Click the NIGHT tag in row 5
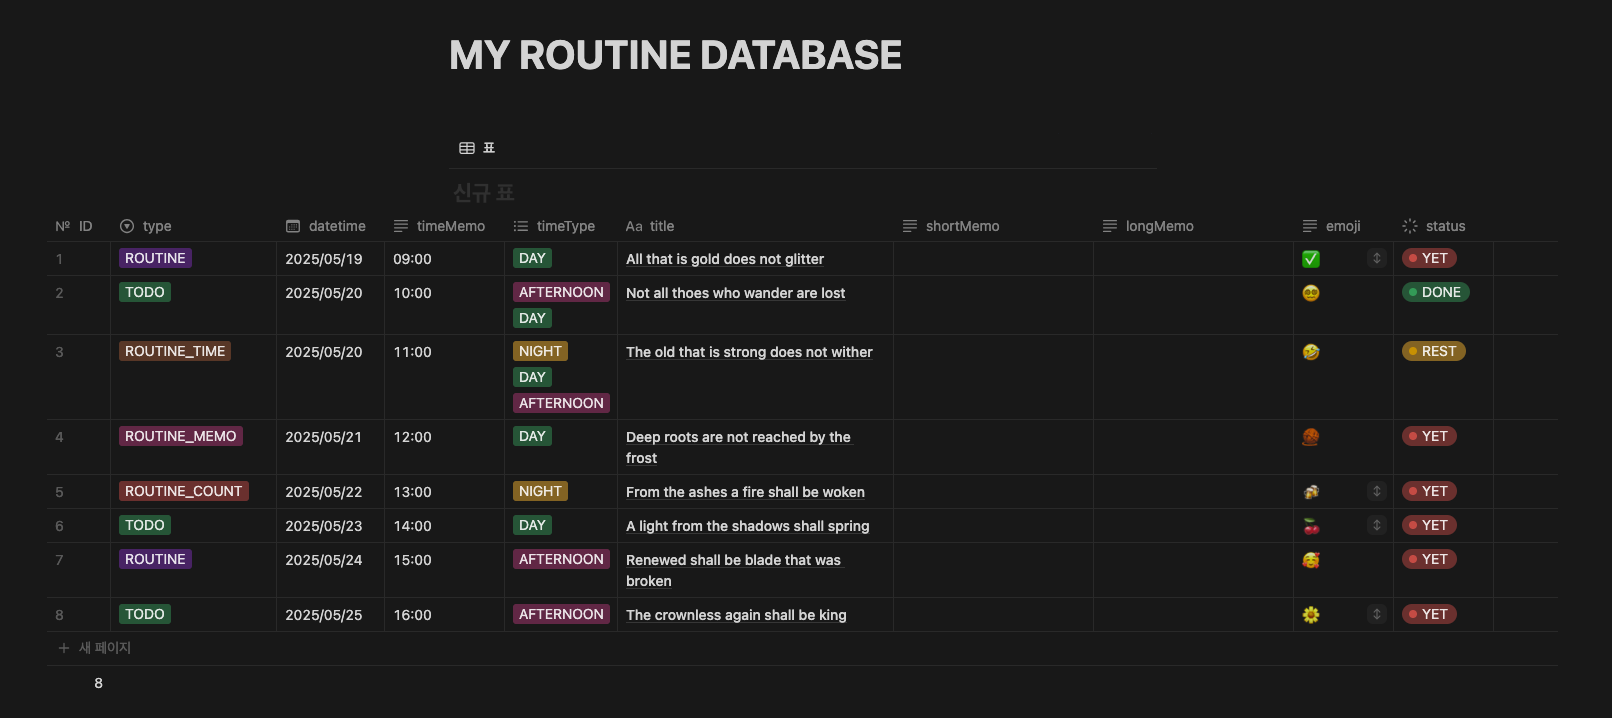This screenshot has height=718, width=1612. coord(540,491)
